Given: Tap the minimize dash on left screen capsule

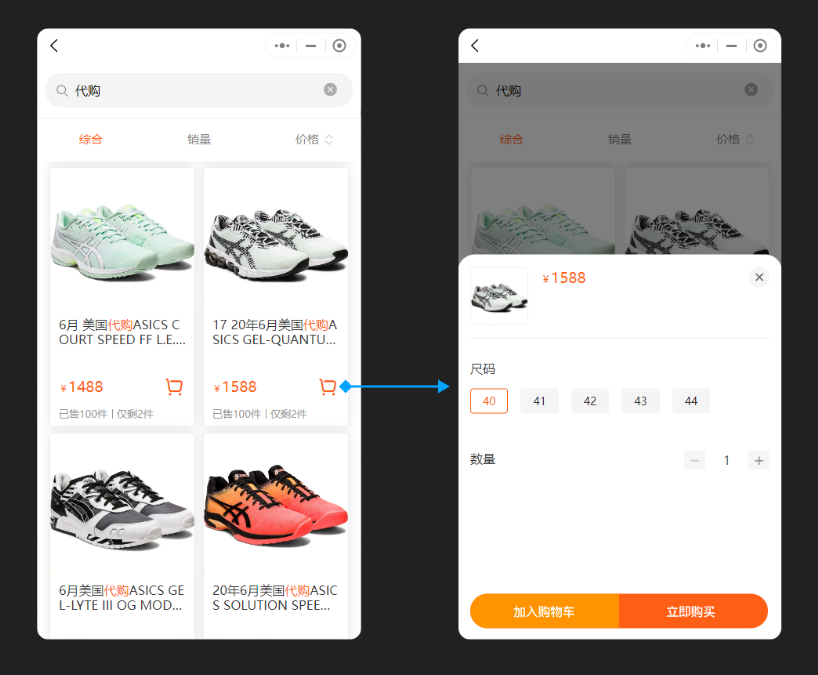Looking at the screenshot, I should (x=311, y=46).
